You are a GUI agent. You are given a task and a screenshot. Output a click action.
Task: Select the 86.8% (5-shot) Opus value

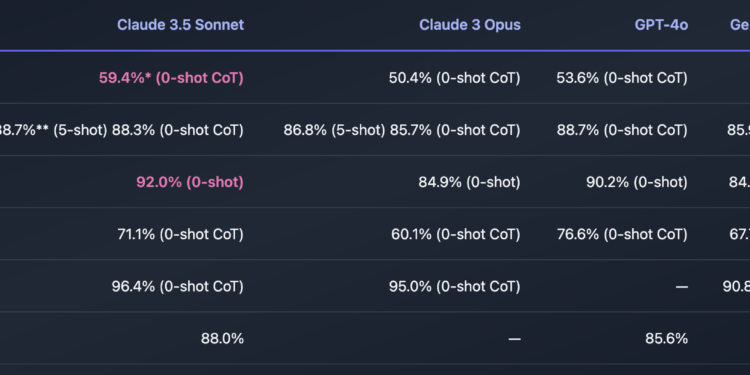[x=334, y=130]
